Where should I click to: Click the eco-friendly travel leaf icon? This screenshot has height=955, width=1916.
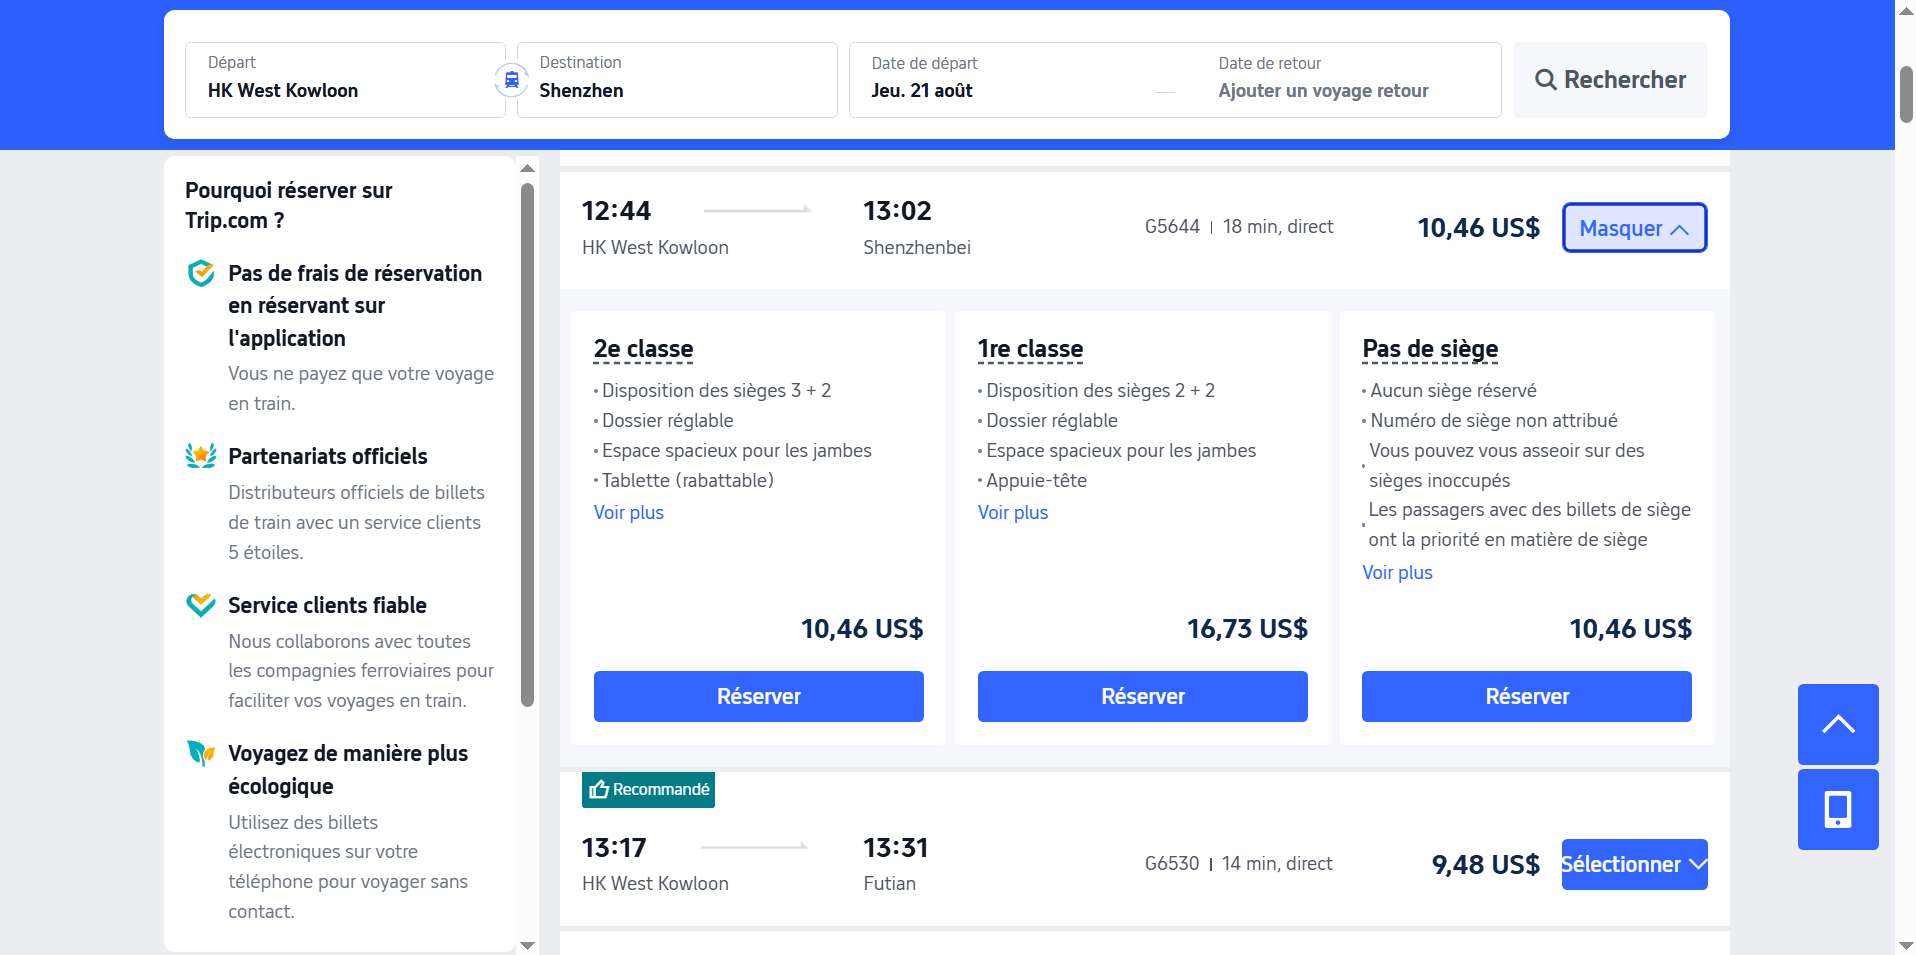pos(201,753)
